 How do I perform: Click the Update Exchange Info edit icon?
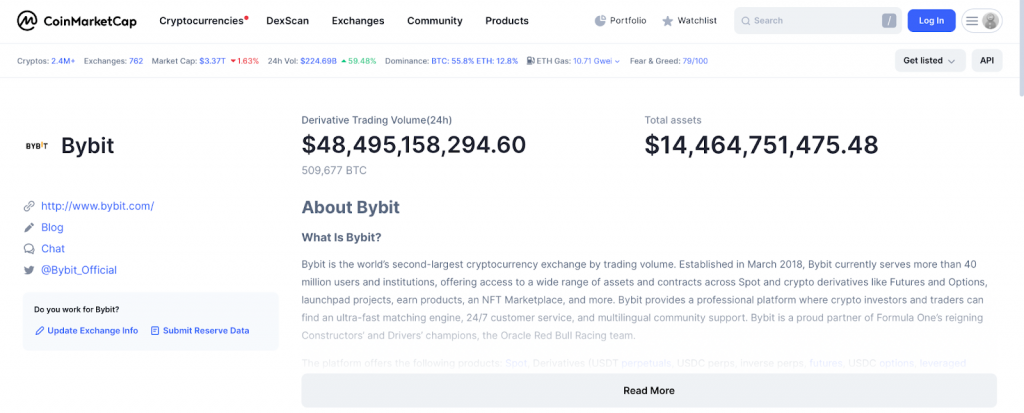pos(40,330)
